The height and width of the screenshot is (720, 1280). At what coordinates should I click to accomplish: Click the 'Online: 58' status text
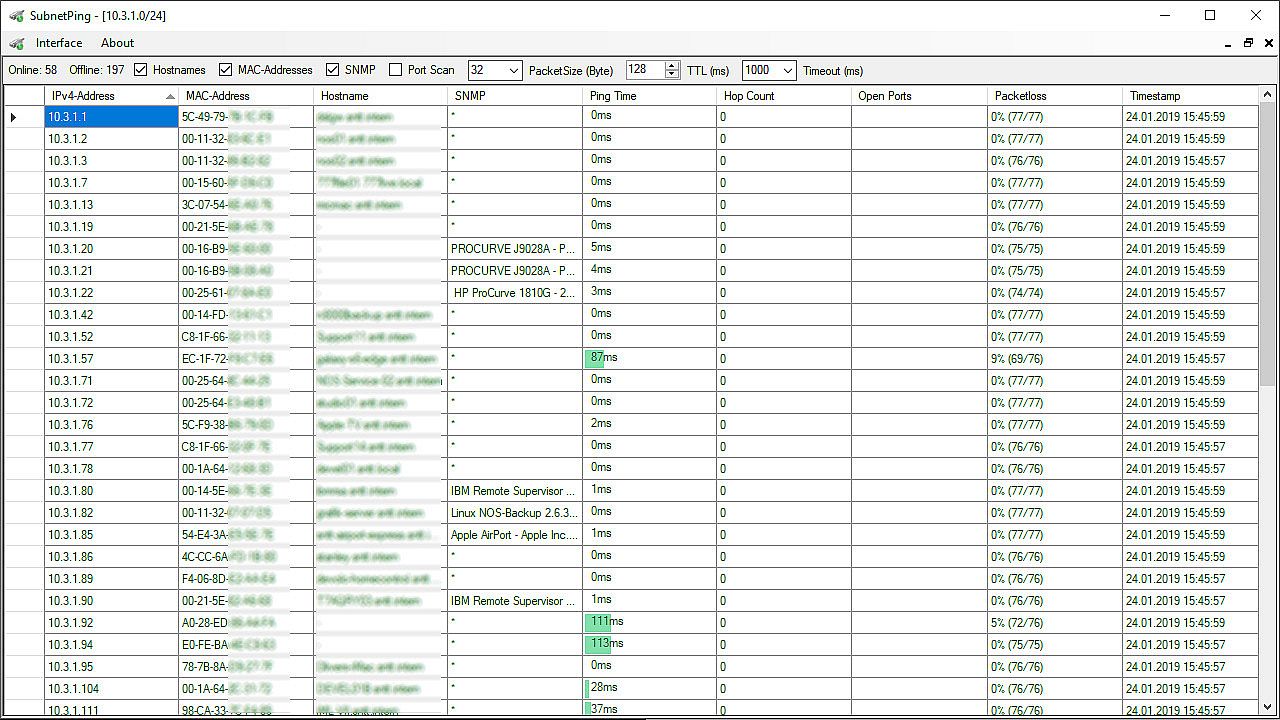click(x=33, y=70)
